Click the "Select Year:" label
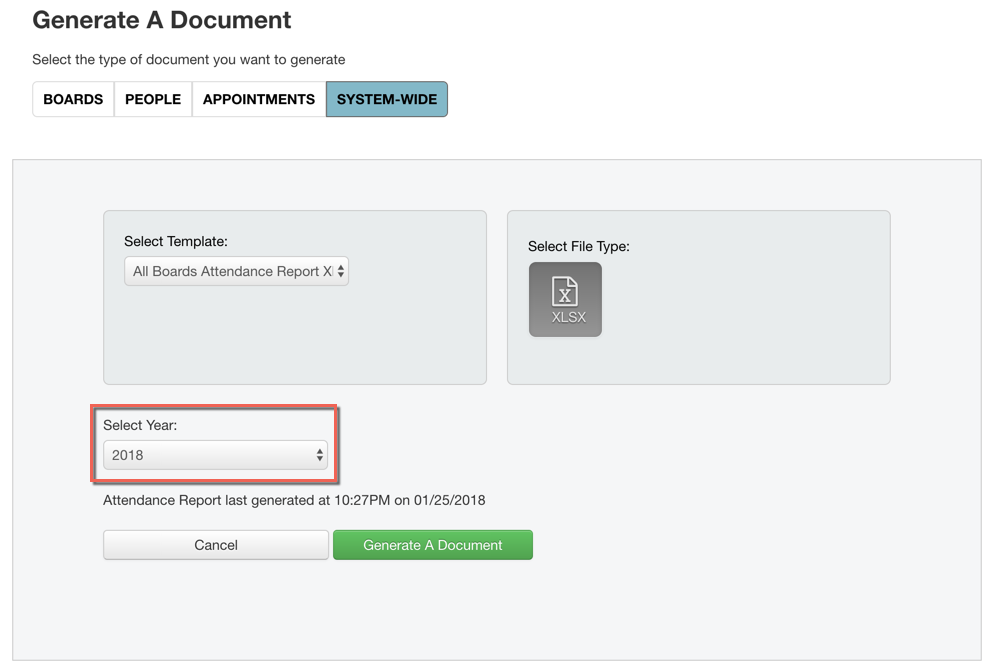The image size is (994, 670). pyautogui.click(x=140, y=425)
